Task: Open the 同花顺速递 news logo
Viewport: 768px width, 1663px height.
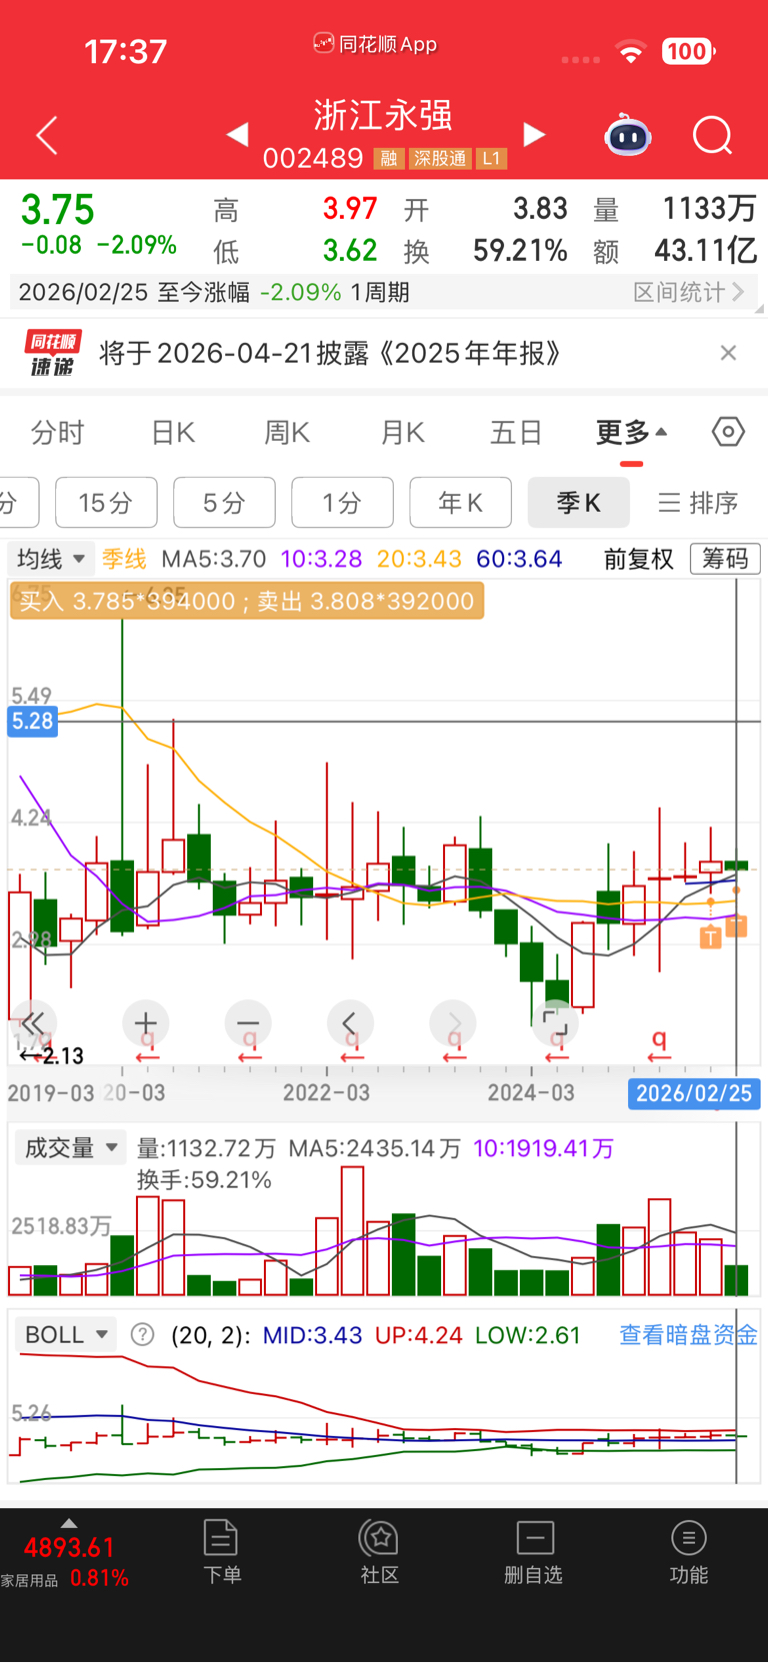Action: point(53,352)
